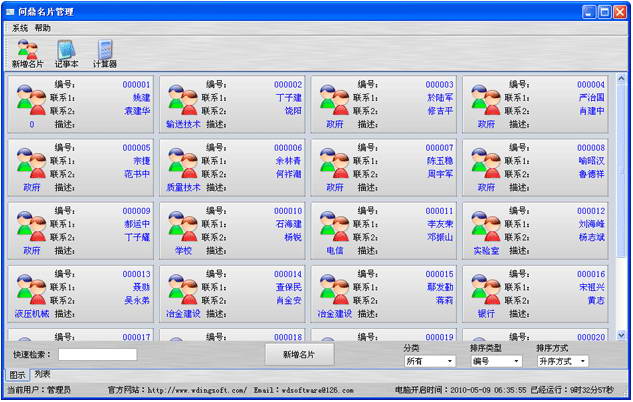This screenshot has width=633, height=402.
Task: Click the 当前用户：管理员 status entry
Action: 39,390
